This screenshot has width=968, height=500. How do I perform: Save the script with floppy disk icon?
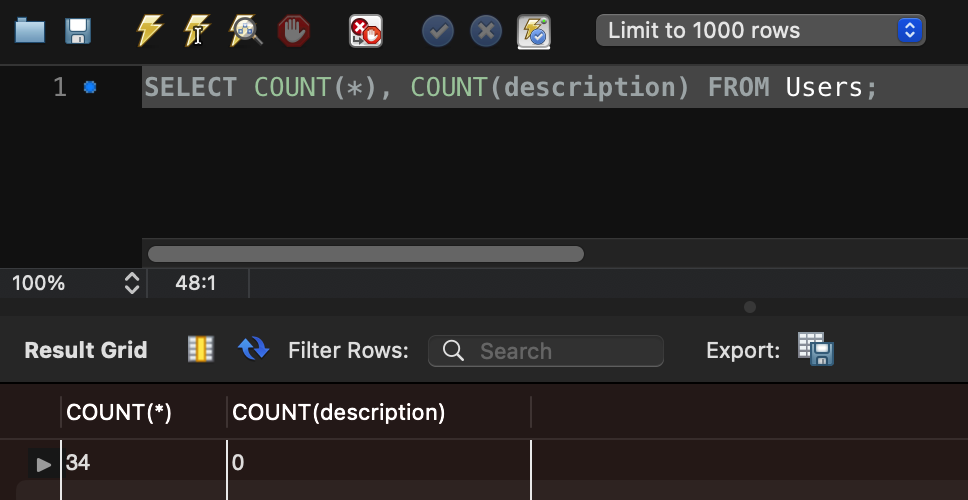tap(78, 31)
